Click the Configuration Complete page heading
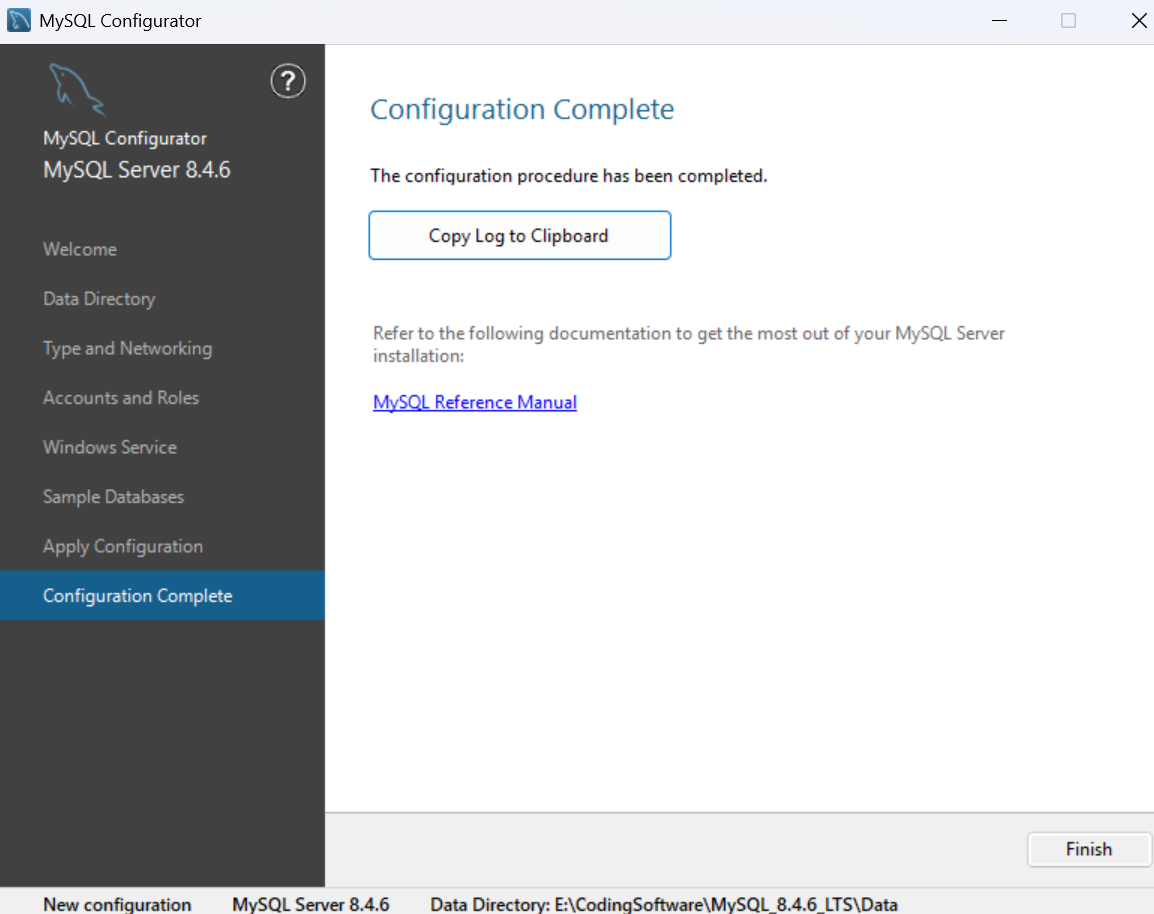Image resolution: width=1154 pixels, height=914 pixels. [521, 109]
